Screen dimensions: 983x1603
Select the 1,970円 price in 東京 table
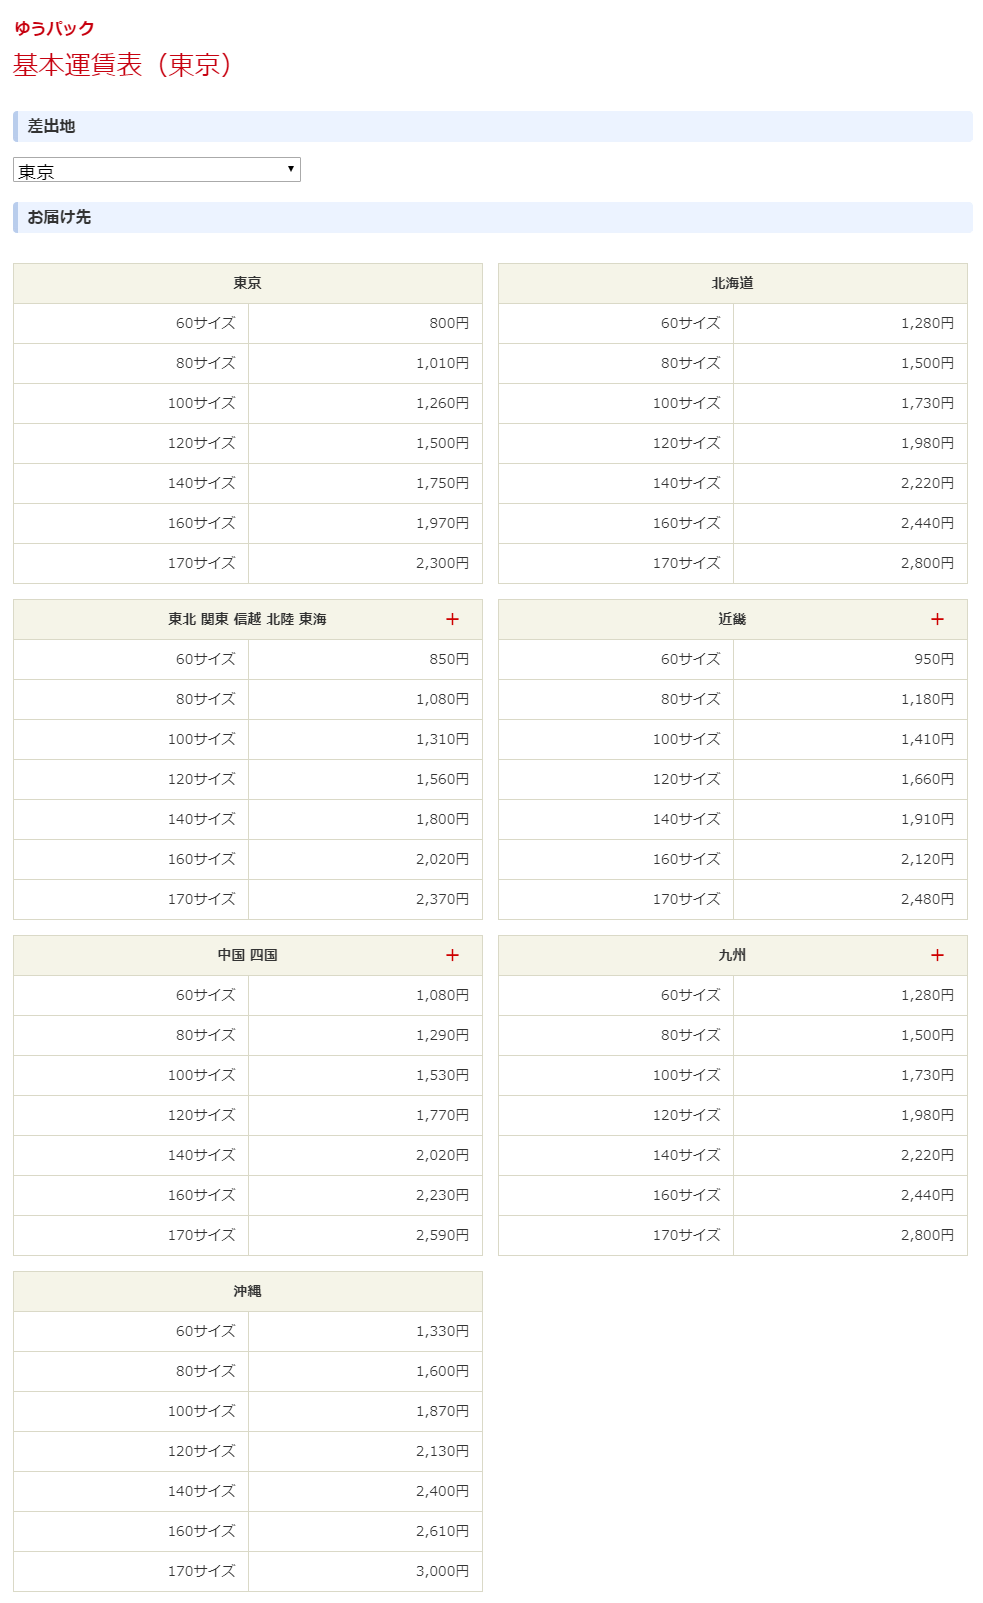442,523
